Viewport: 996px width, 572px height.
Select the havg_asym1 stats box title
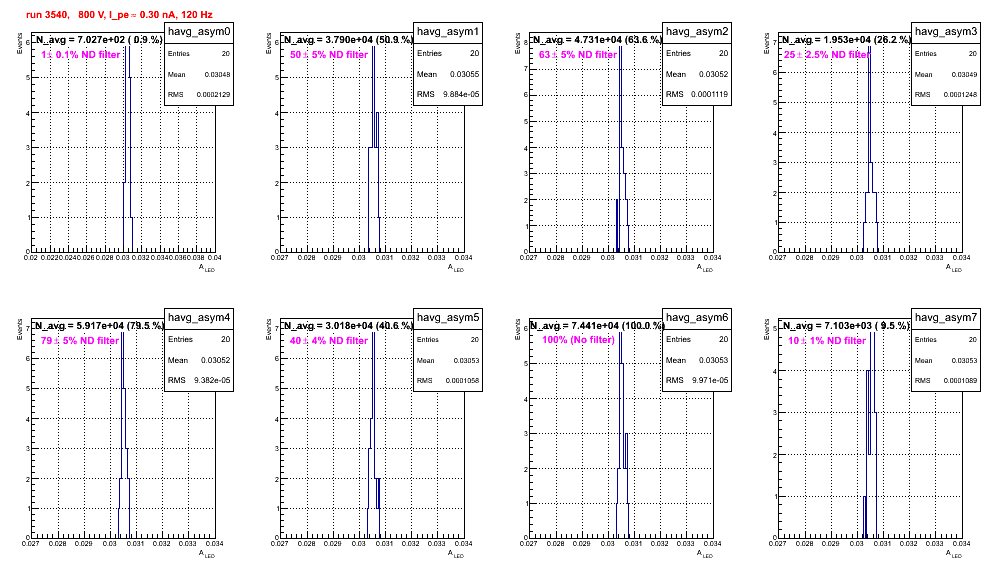tap(448, 31)
